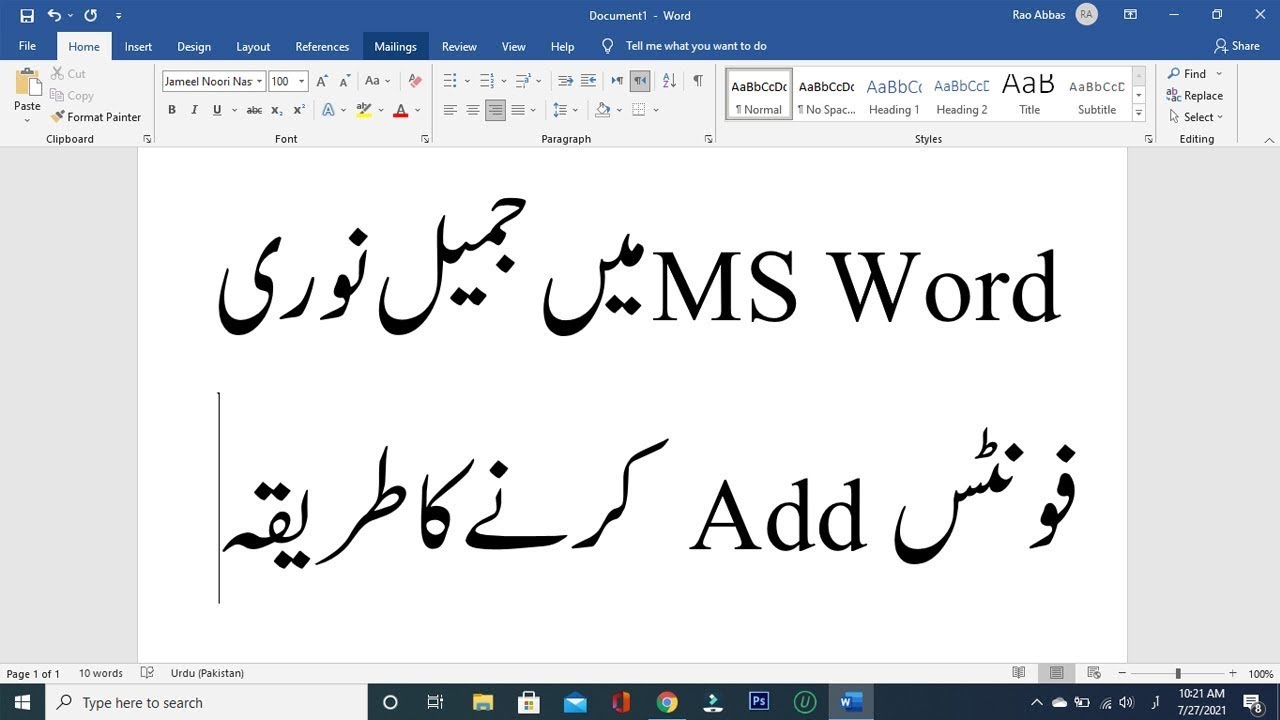Image resolution: width=1280 pixels, height=720 pixels.
Task: Undo the last action
Action: (x=54, y=15)
